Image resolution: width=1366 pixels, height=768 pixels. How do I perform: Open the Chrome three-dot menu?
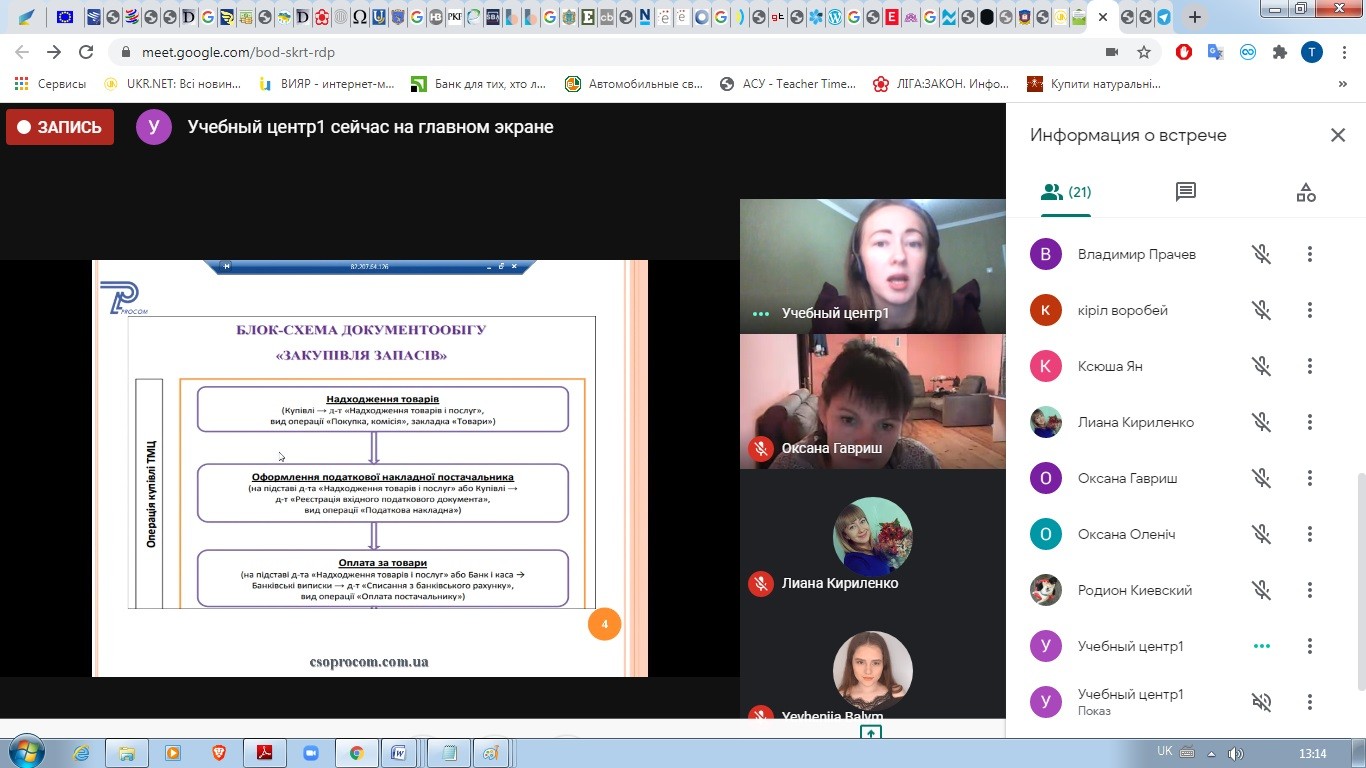(x=1344, y=52)
